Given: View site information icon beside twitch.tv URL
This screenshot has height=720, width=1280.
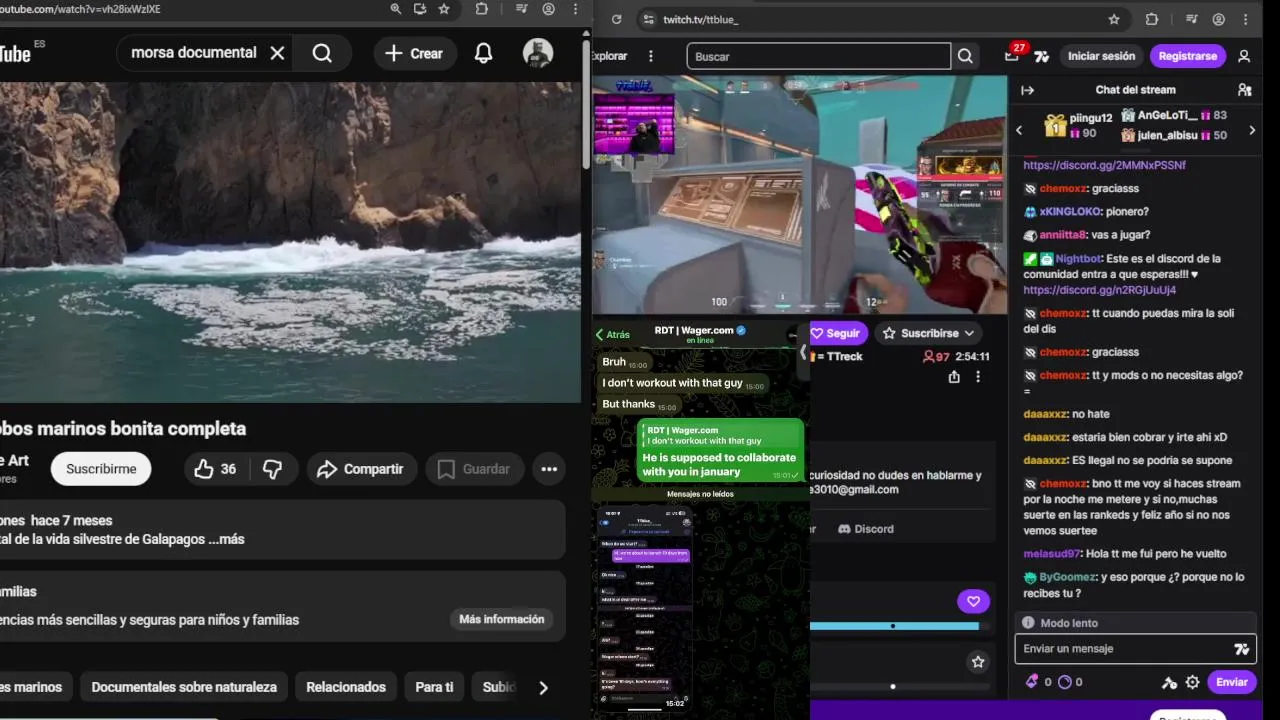Looking at the screenshot, I should pyautogui.click(x=648, y=19).
